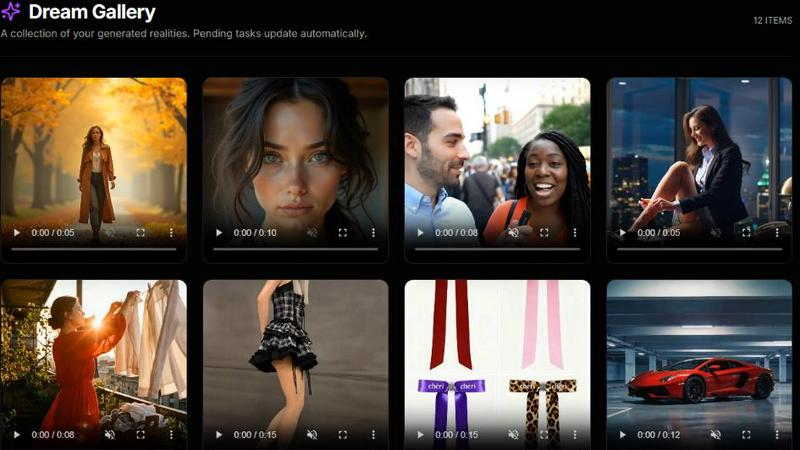Screen dimensions: 800x450
Task: Fullscreen the street interview video
Action: click(544, 233)
